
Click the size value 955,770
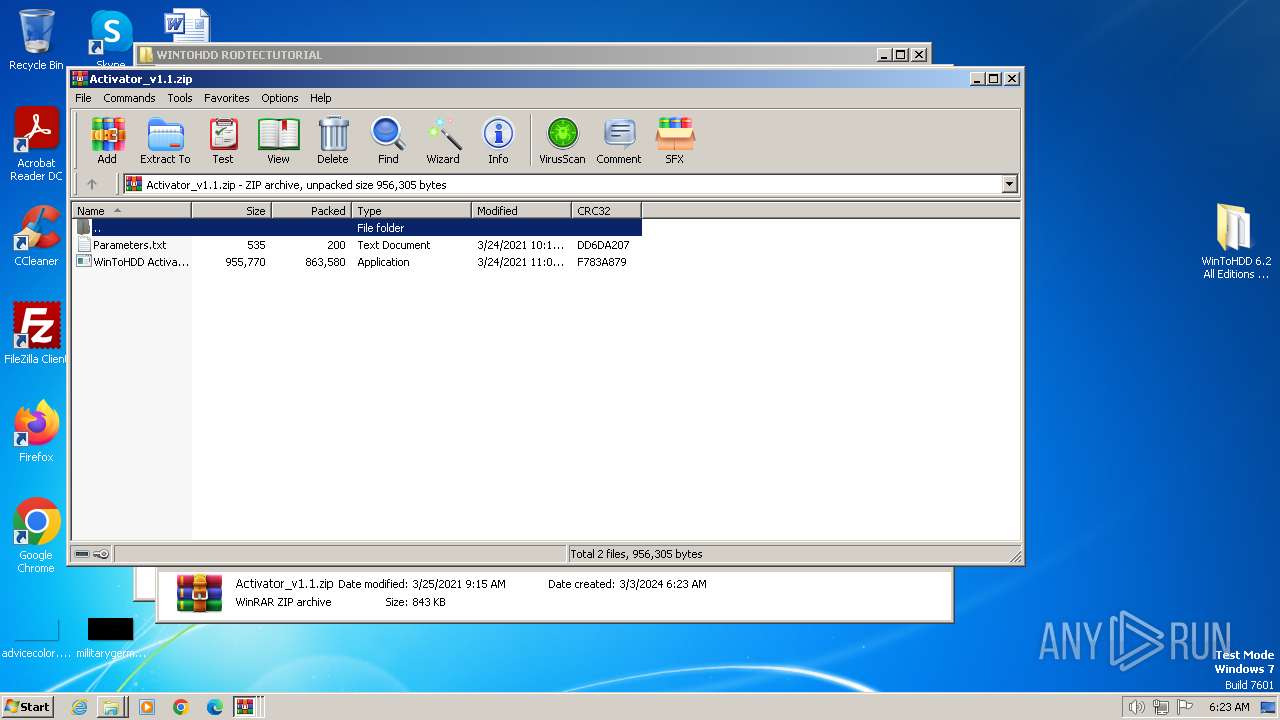tap(245, 262)
